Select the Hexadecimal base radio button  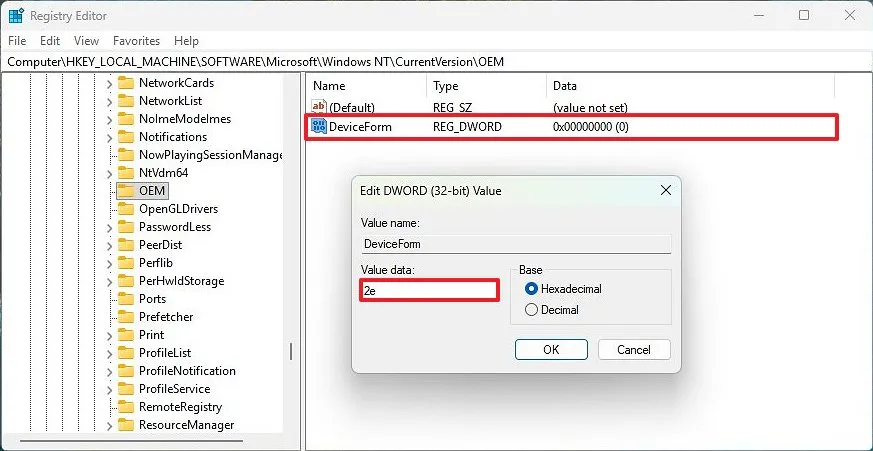pos(532,289)
